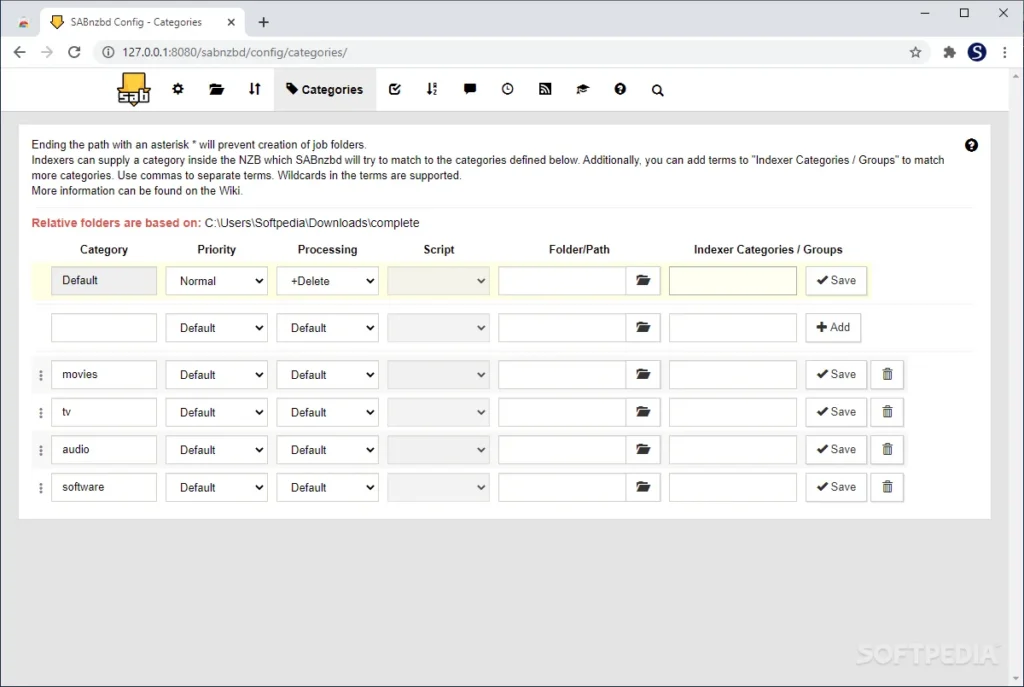Open Servers up-down arrows icon
The width and height of the screenshot is (1024, 687).
point(255,89)
